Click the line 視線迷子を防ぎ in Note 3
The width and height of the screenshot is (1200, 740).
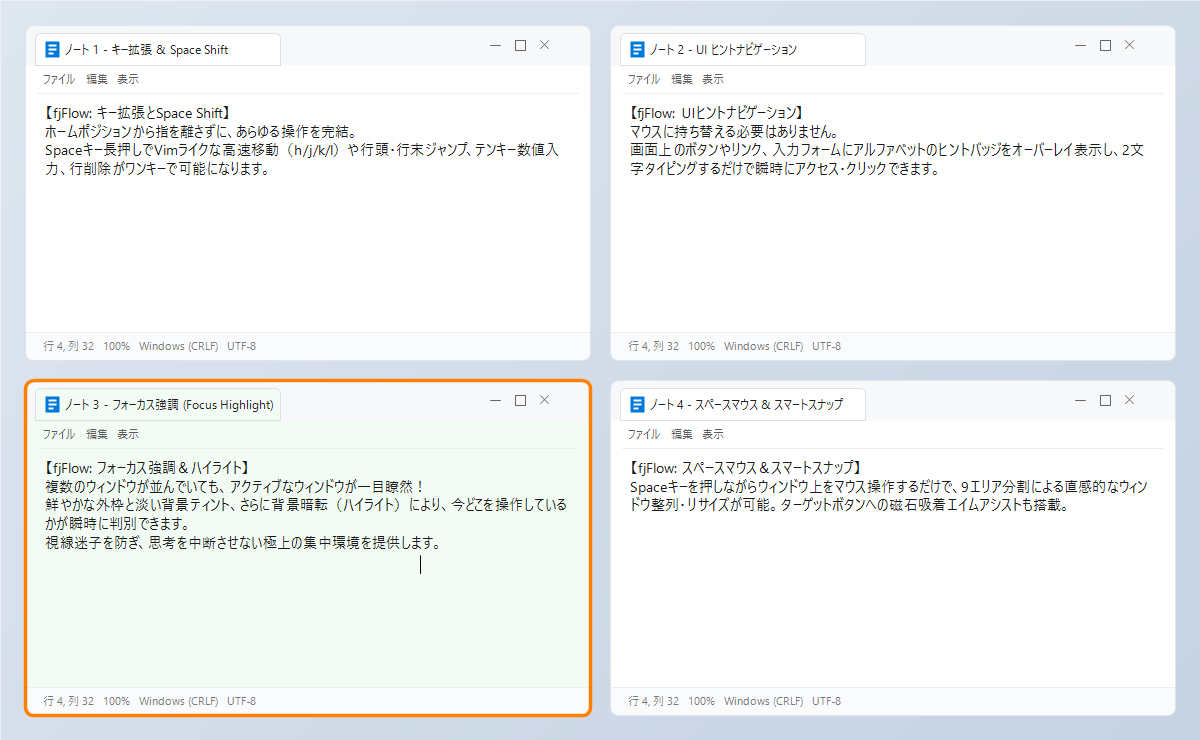(243, 544)
